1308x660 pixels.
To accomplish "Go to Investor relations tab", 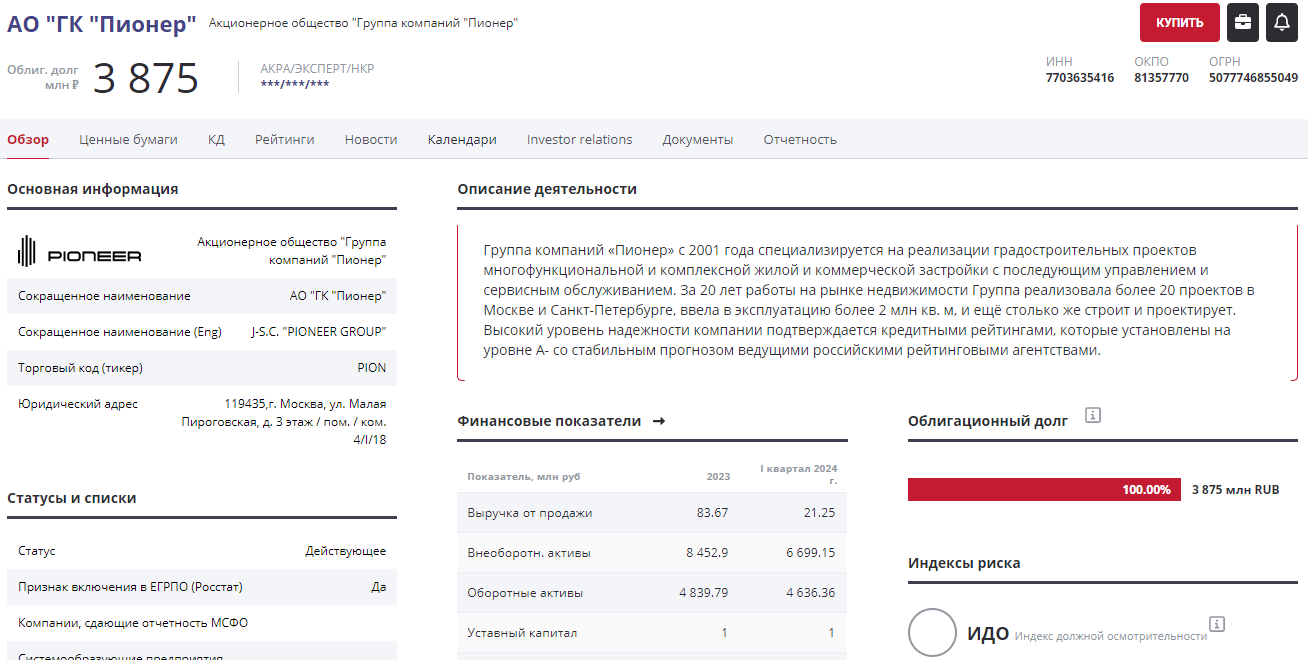I will click(579, 140).
